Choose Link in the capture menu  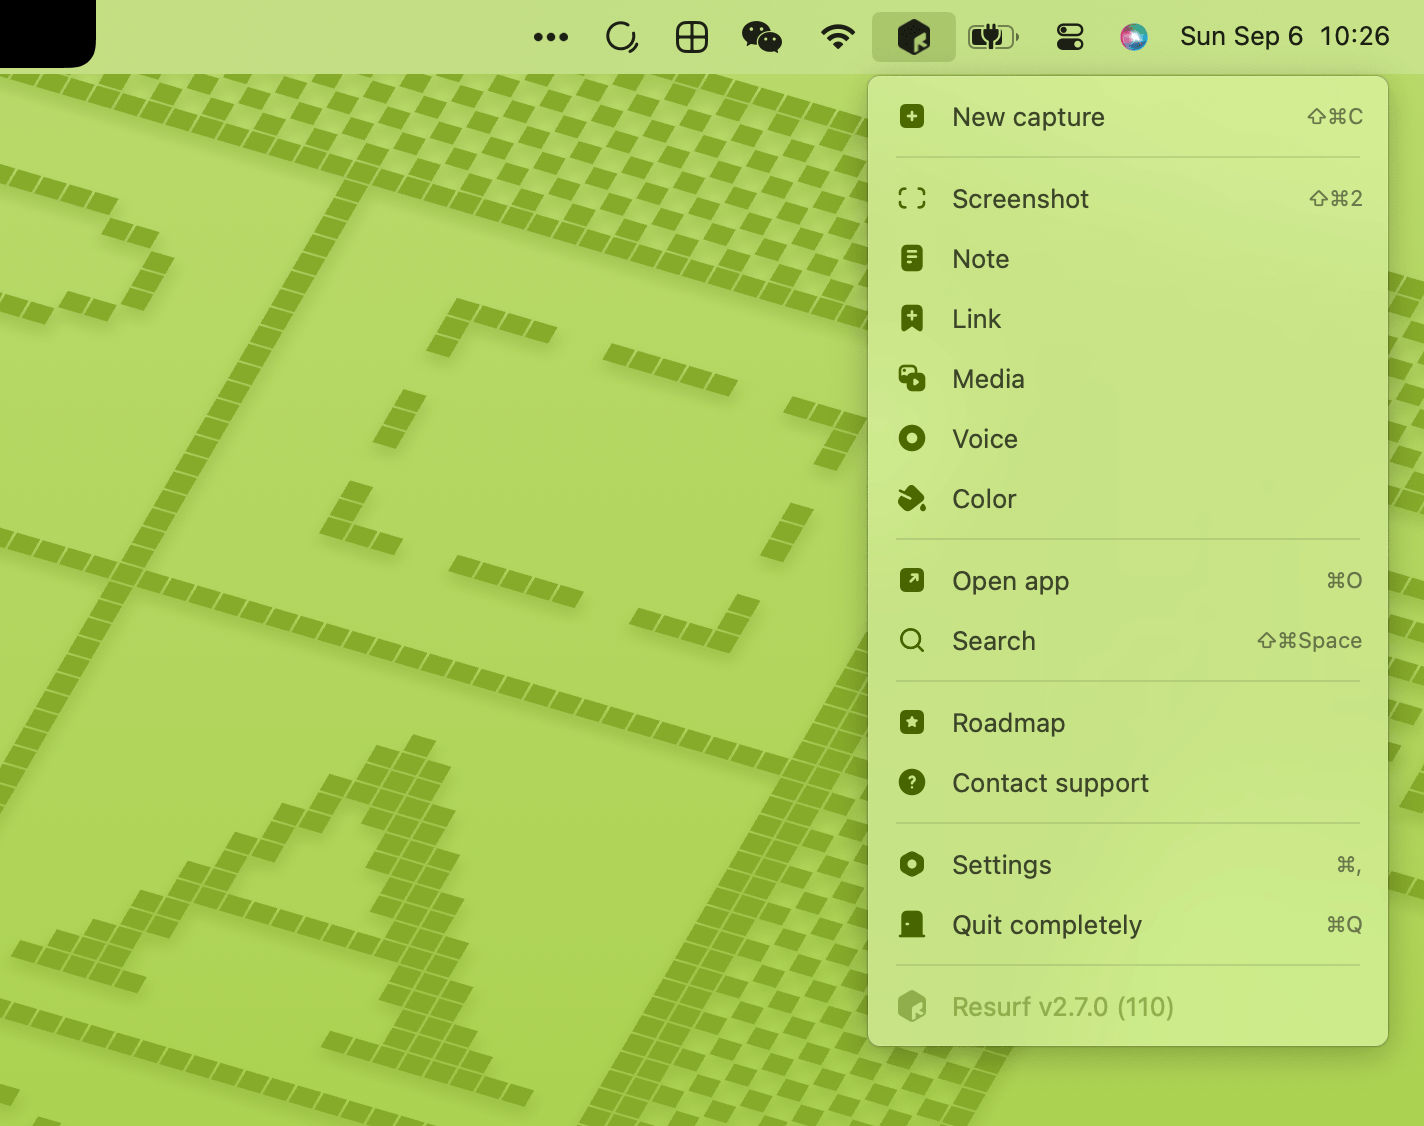click(x=1128, y=319)
